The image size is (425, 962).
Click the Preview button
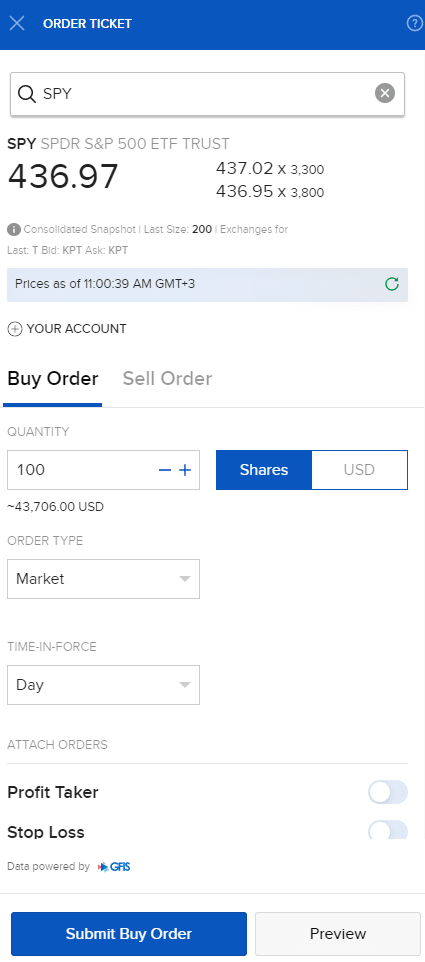pyautogui.click(x=338, y=934)
